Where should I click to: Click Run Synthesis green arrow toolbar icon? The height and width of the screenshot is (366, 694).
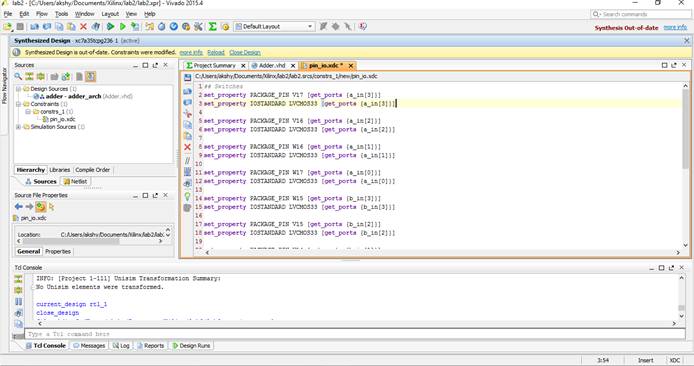(x=110, y=27)
